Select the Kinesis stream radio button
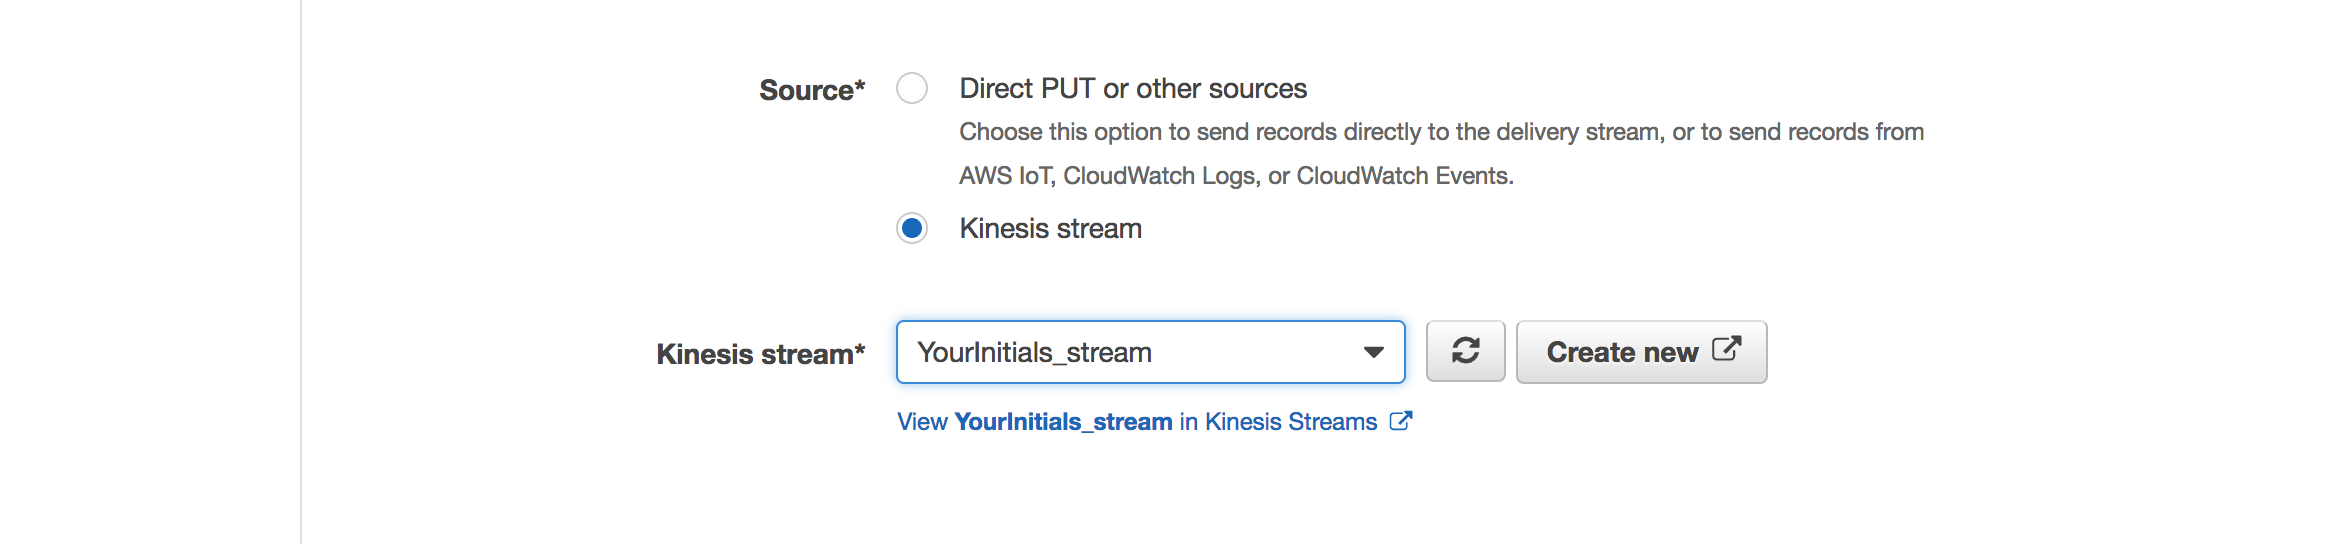2332x544 pixels. (x=912, y=228)
